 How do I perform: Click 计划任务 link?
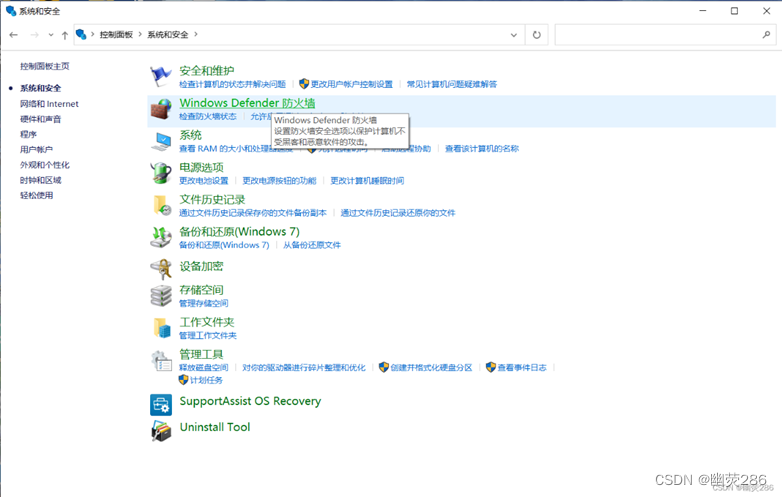point(206,380)
